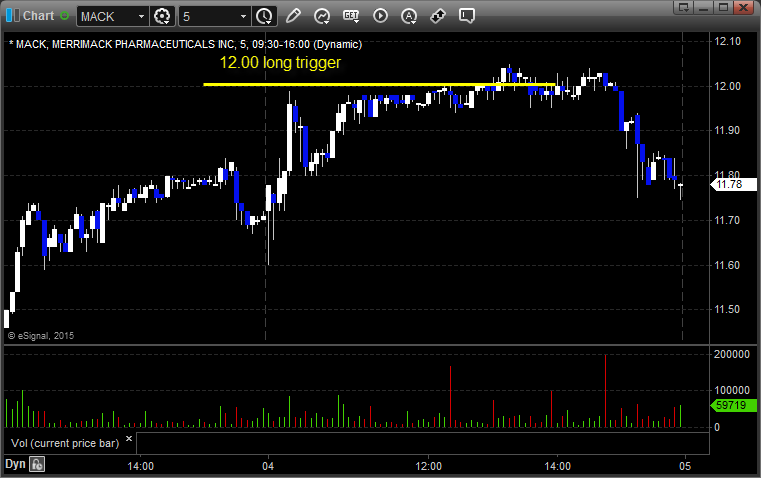The image size is (761, 478).
Task: Click the Dyn button
Action: 15,464
